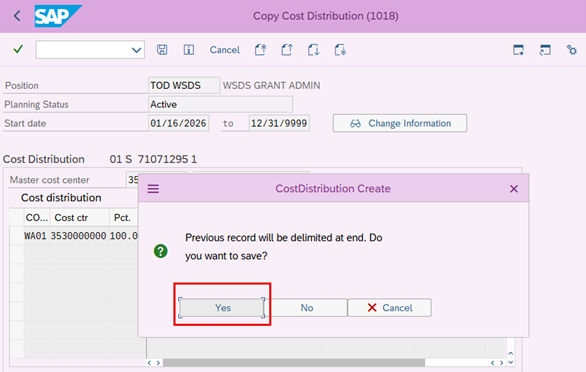Image resolution: width=586 pixels, height=372 pixels.
Task: Click the 'Pct.' column header
Action: (124, 218)
